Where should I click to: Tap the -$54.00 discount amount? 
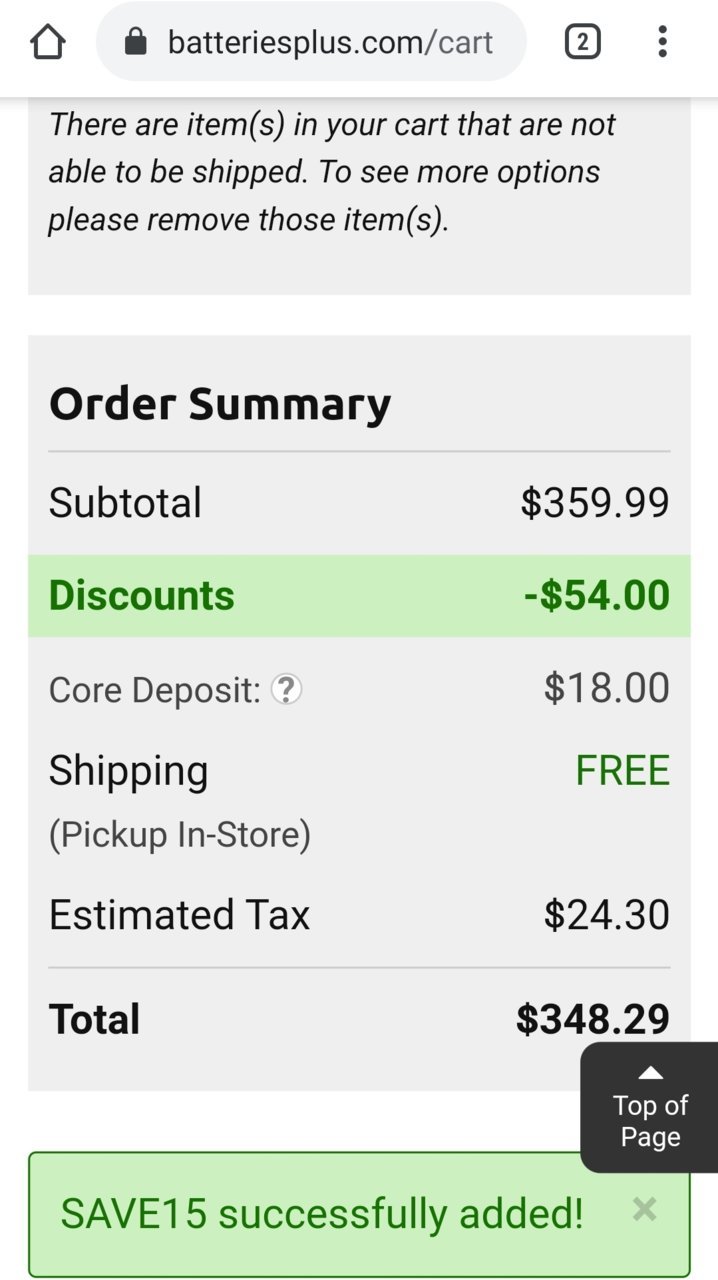tap(597, 595)
